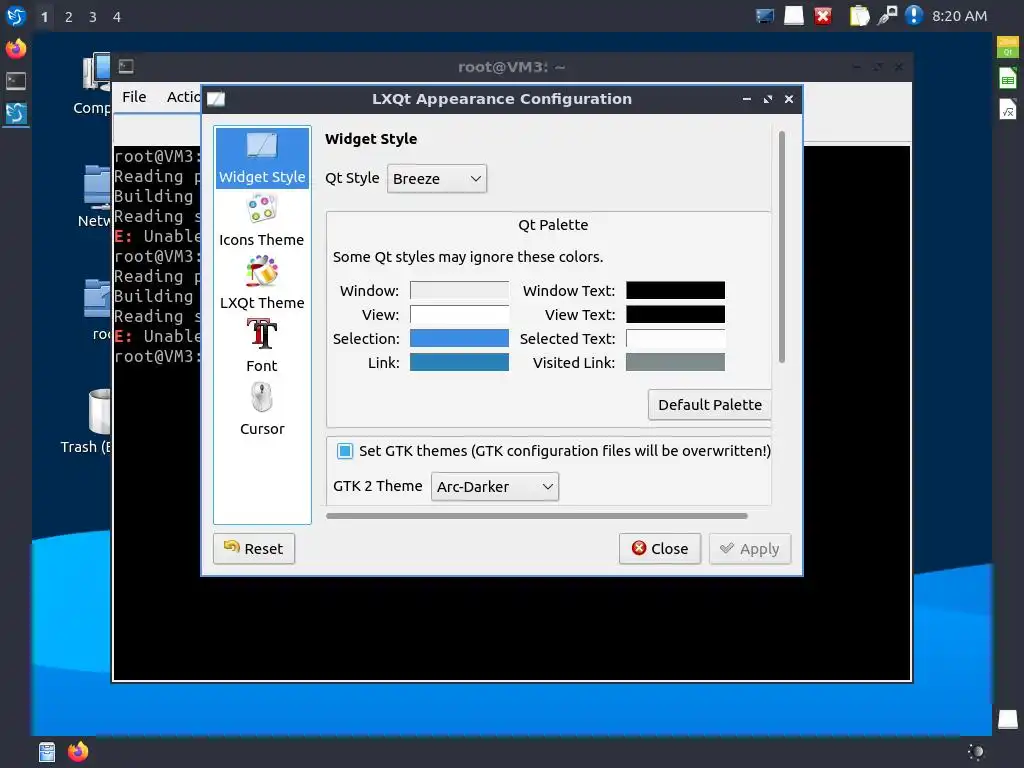Click the Default Palette button
The height and width of the screenshot is (768, 1024).
coord(710,405)
